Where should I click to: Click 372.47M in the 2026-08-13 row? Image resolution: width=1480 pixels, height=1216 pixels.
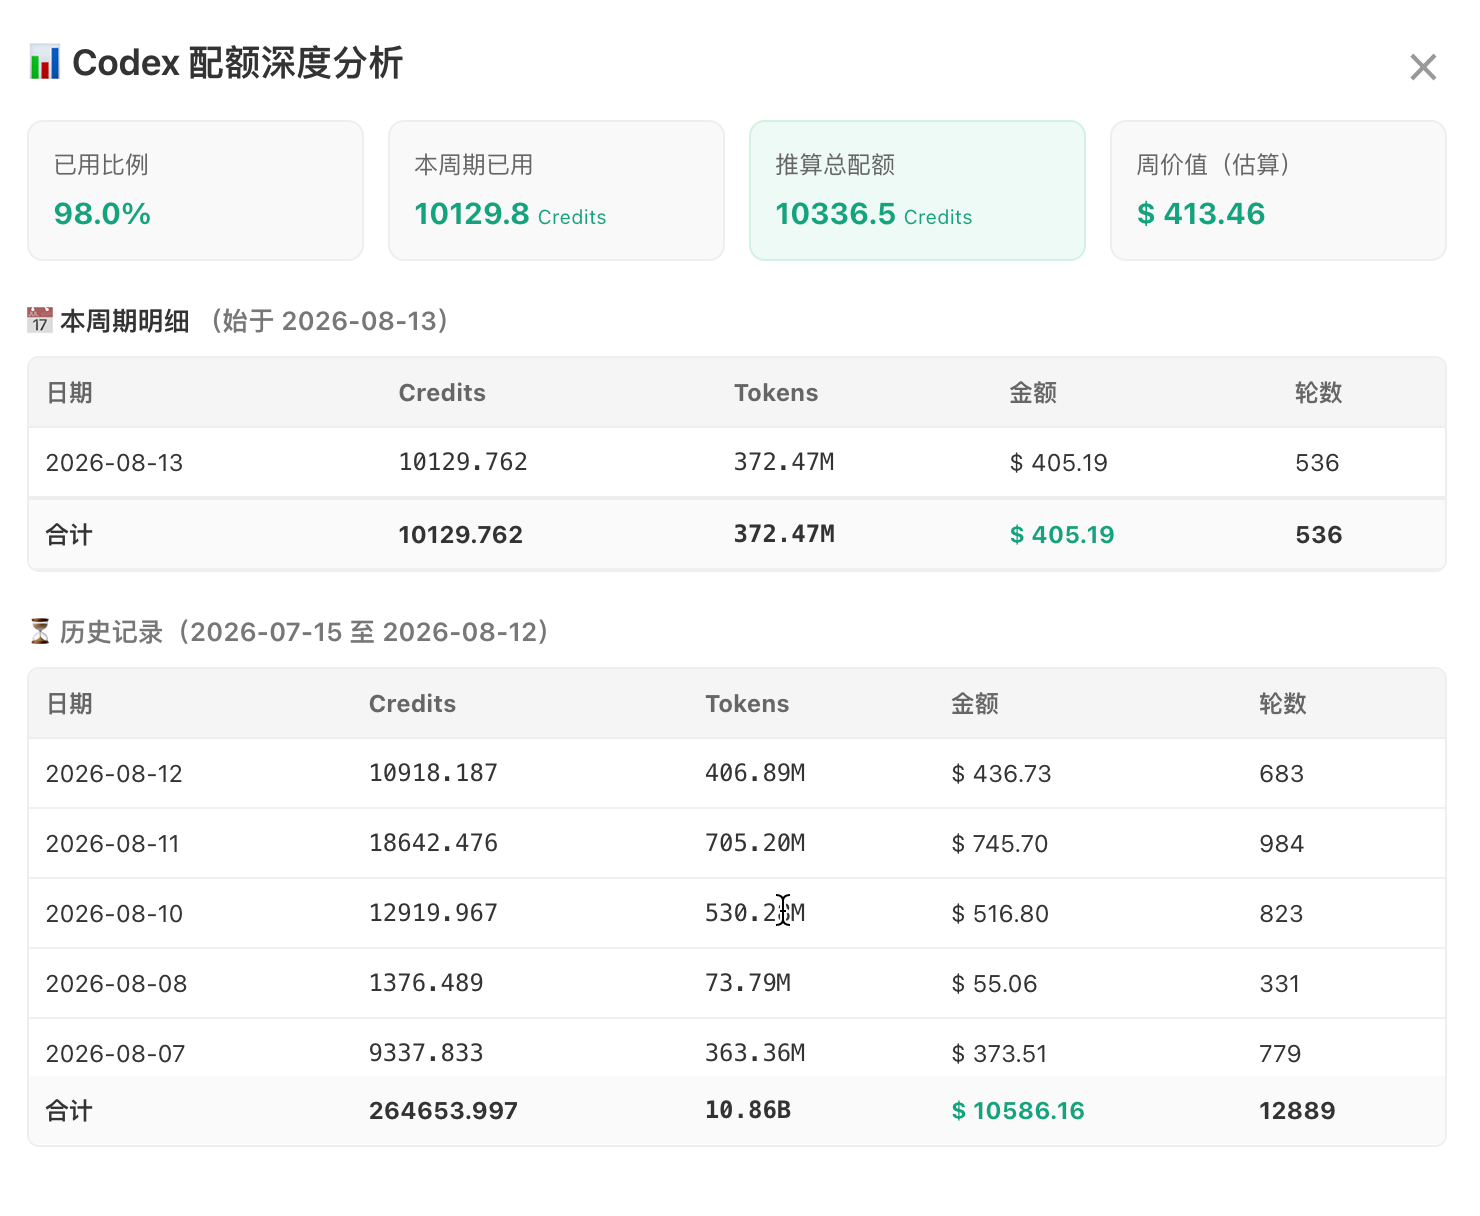(x=784, y=462)
